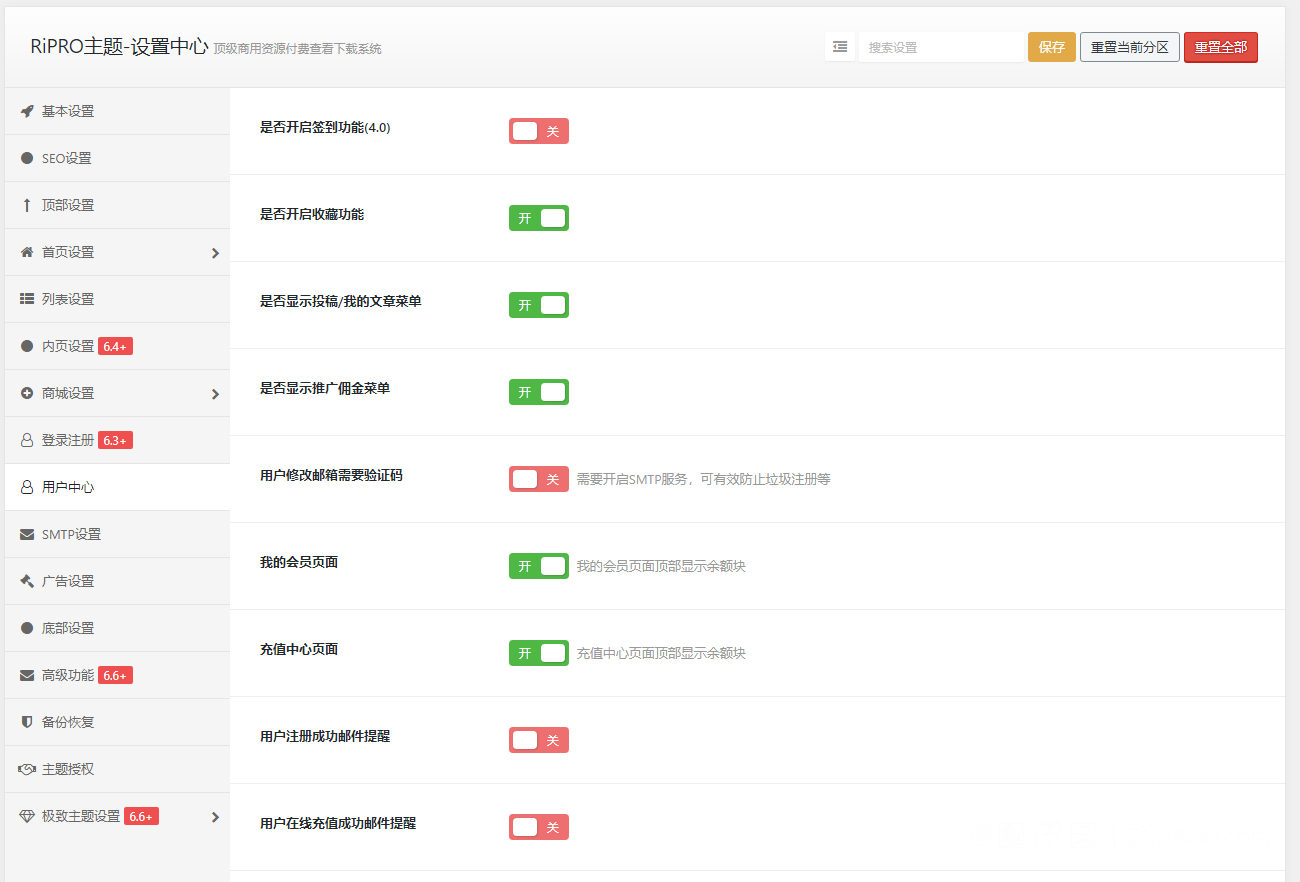Viewport: 1300px width, 882px height.
Task: Focus the 搜索设置 search field
Action: tap(941, 47)
